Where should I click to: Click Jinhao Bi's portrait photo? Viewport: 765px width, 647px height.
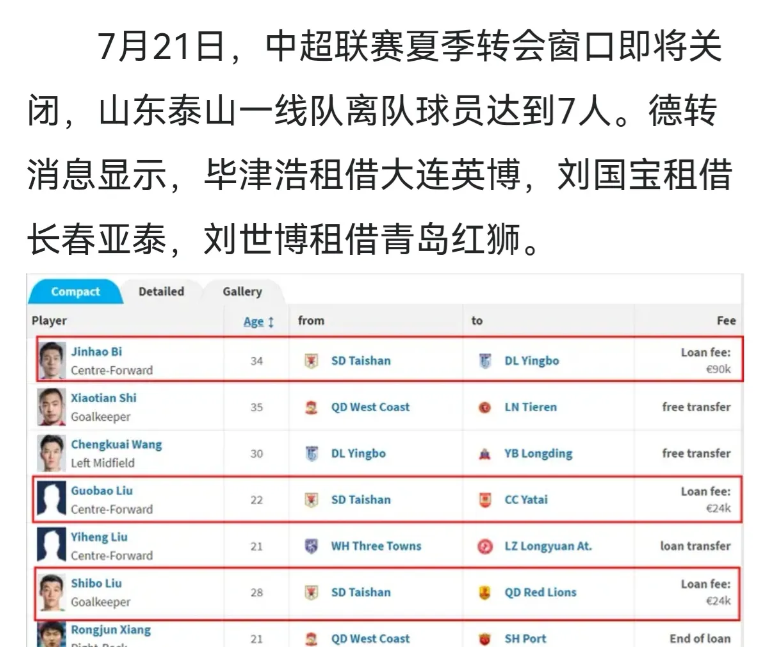pyautogui.click(x=52, y=361)
